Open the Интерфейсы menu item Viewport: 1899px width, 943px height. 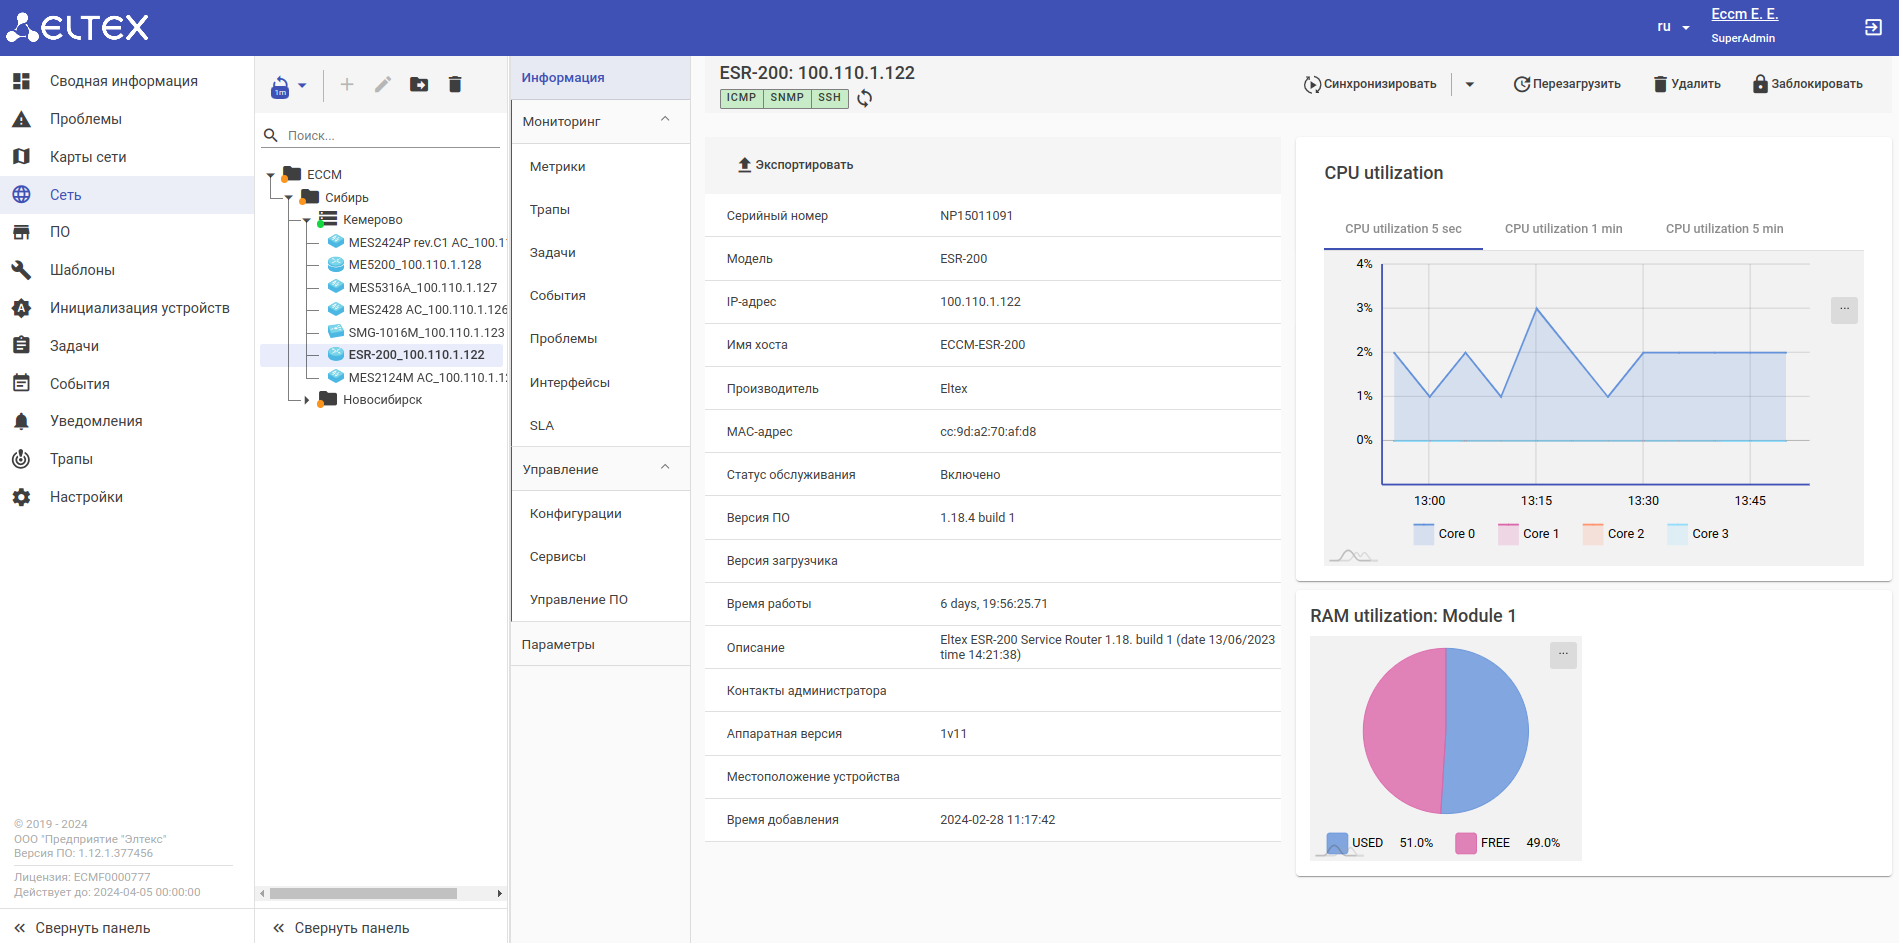coord(600,383)
